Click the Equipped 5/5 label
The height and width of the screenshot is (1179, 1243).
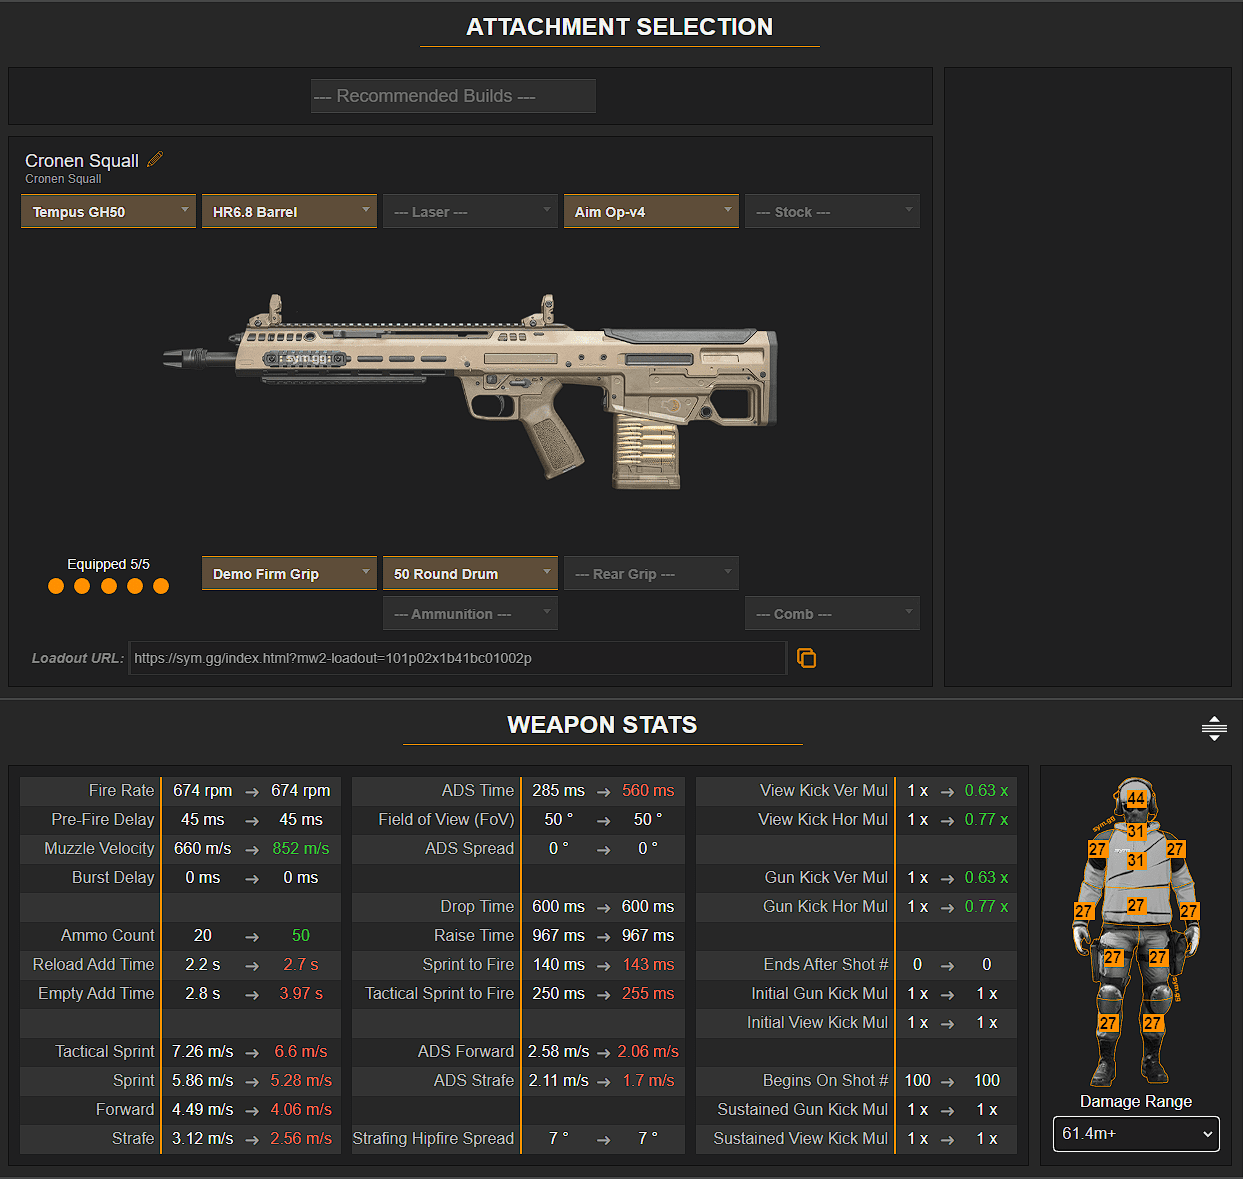click(108, 564)
